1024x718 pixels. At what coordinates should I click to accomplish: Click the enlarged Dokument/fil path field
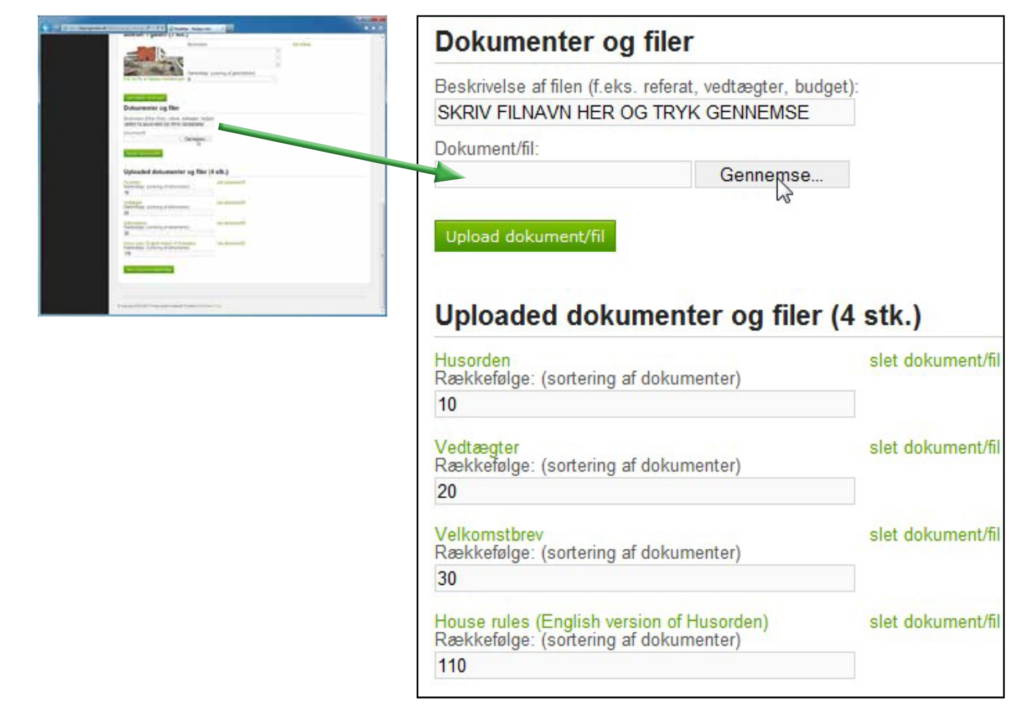tap(562, 175)
